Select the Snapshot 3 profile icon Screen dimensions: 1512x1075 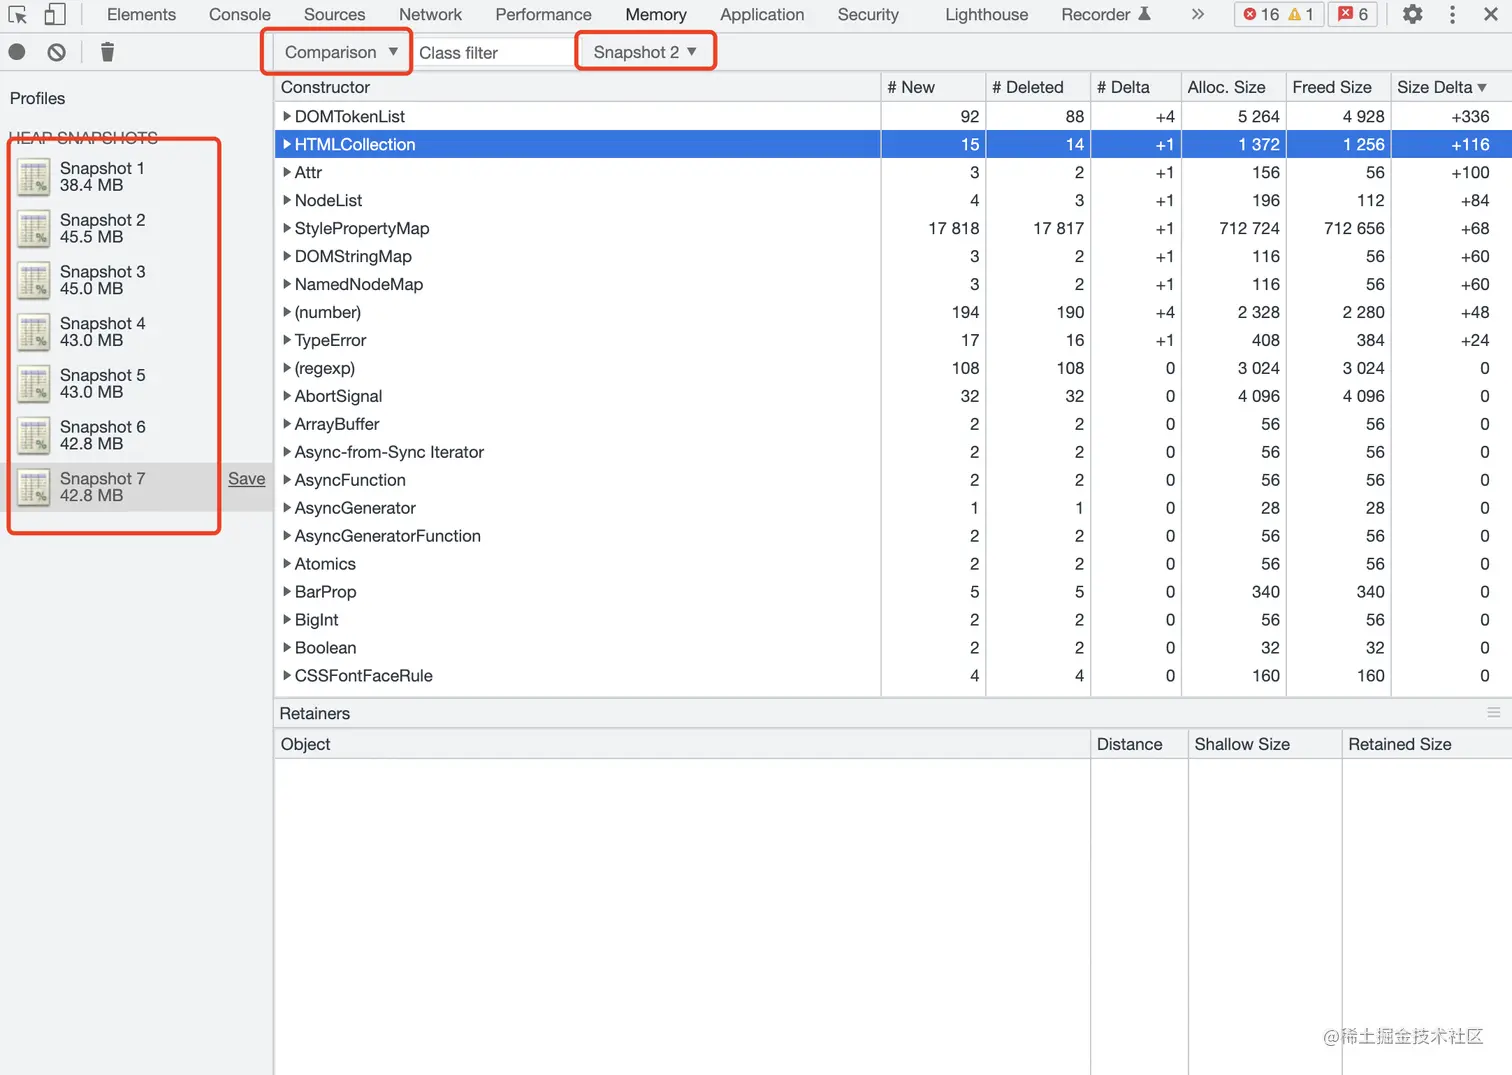click(x=34, y=281)
